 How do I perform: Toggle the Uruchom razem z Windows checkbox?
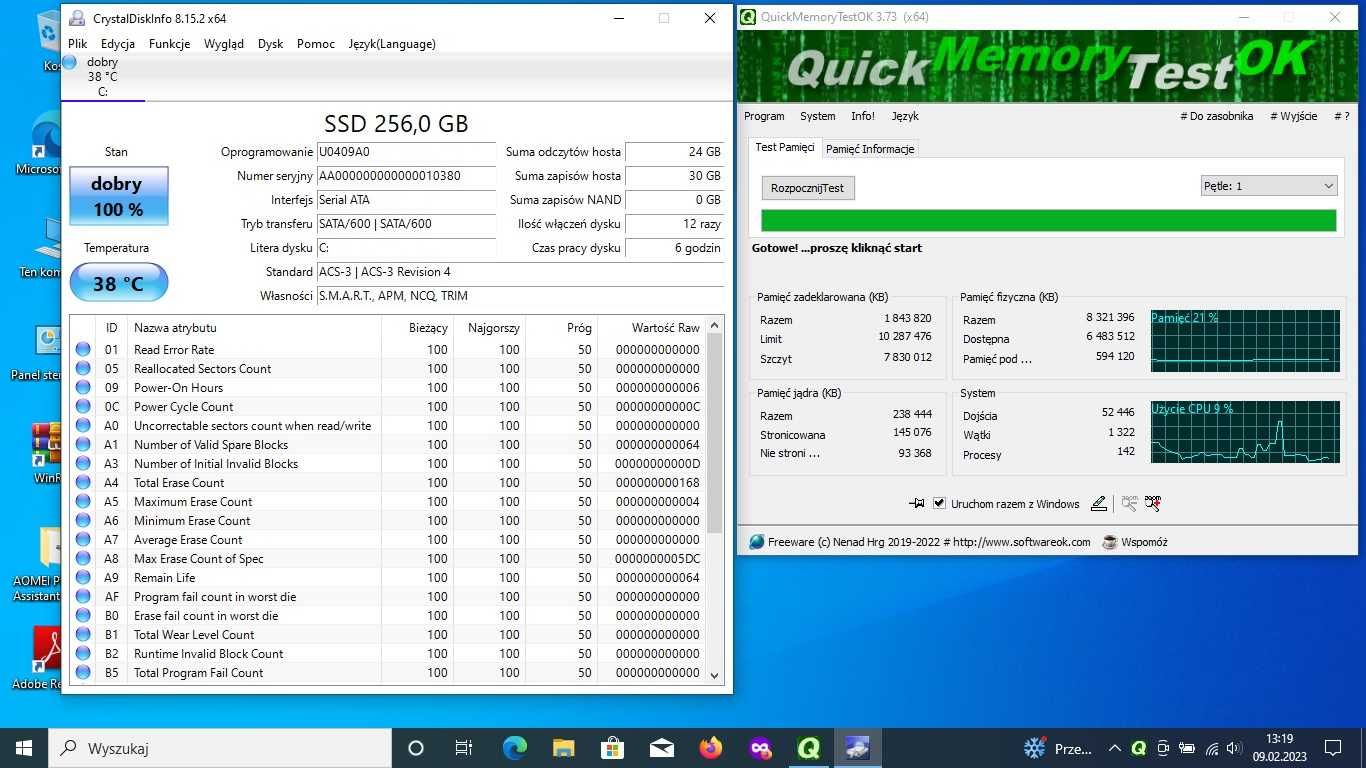click(939, 504)
